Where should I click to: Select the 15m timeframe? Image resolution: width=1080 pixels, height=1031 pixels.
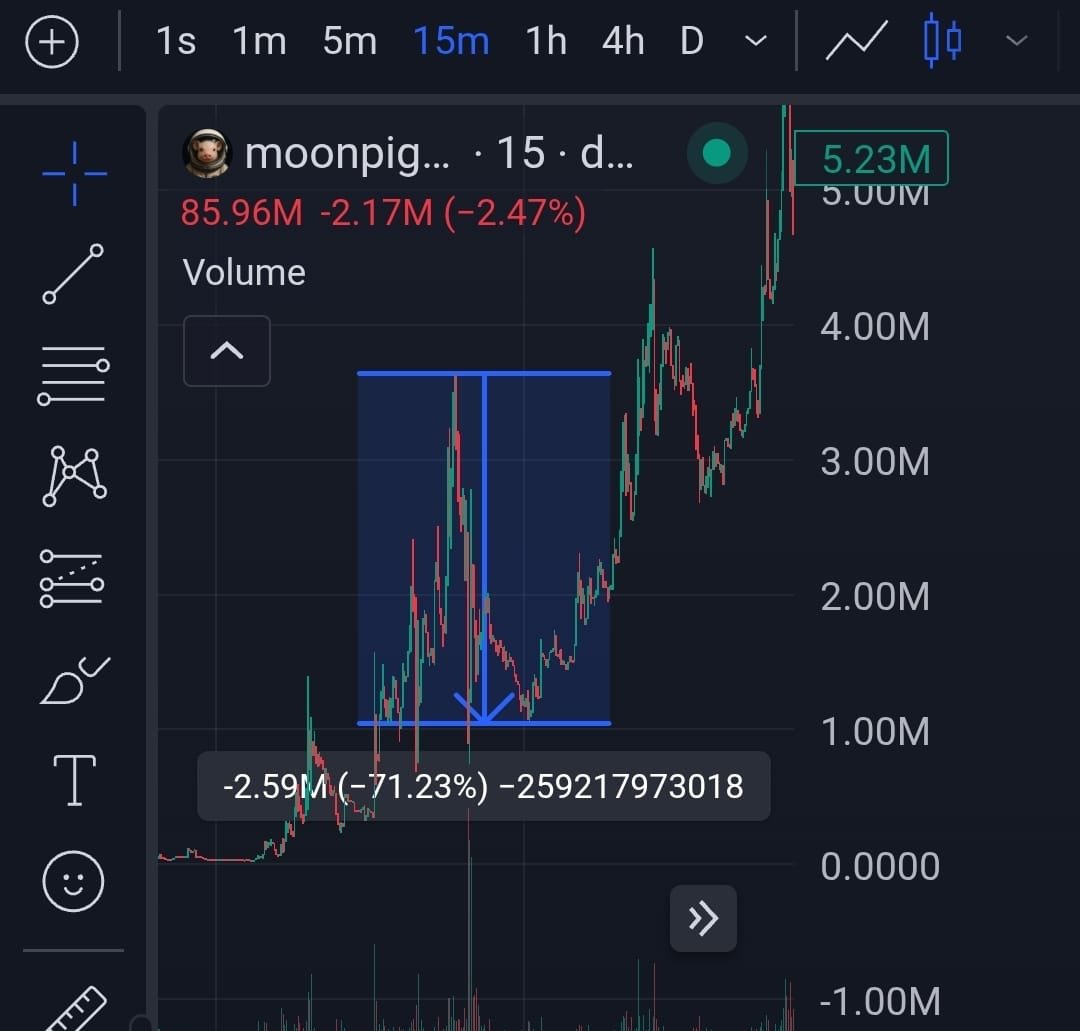tap(451, 41)
